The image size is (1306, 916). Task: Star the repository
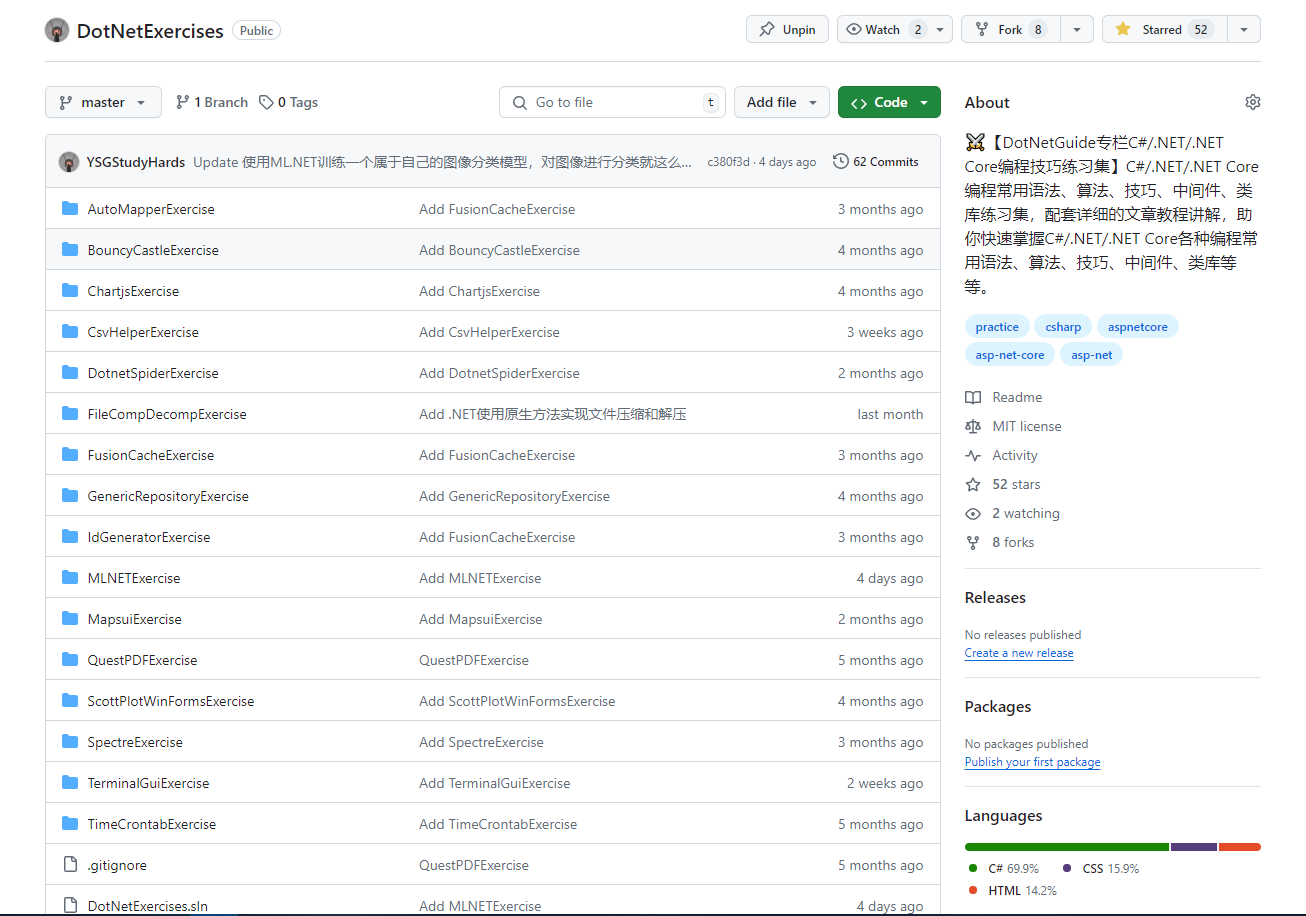[1160, 29]
